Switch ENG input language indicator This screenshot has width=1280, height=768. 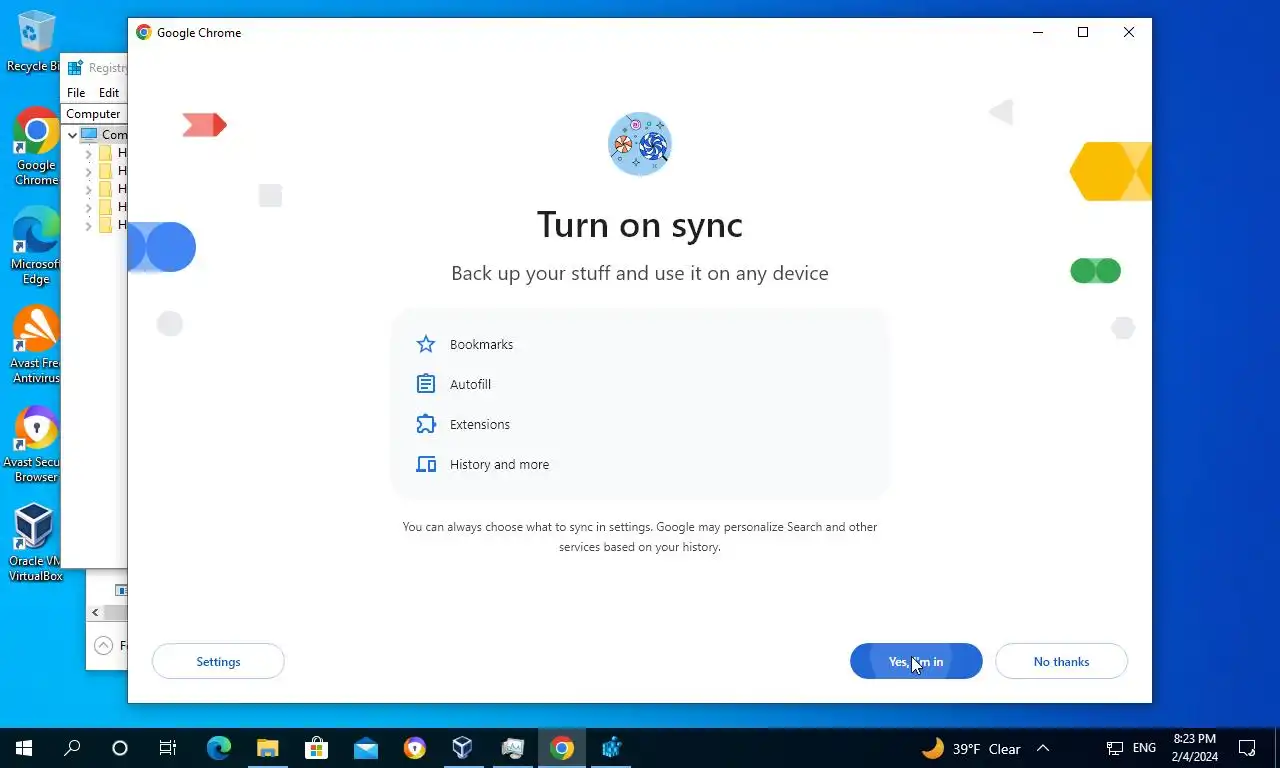1144,748
